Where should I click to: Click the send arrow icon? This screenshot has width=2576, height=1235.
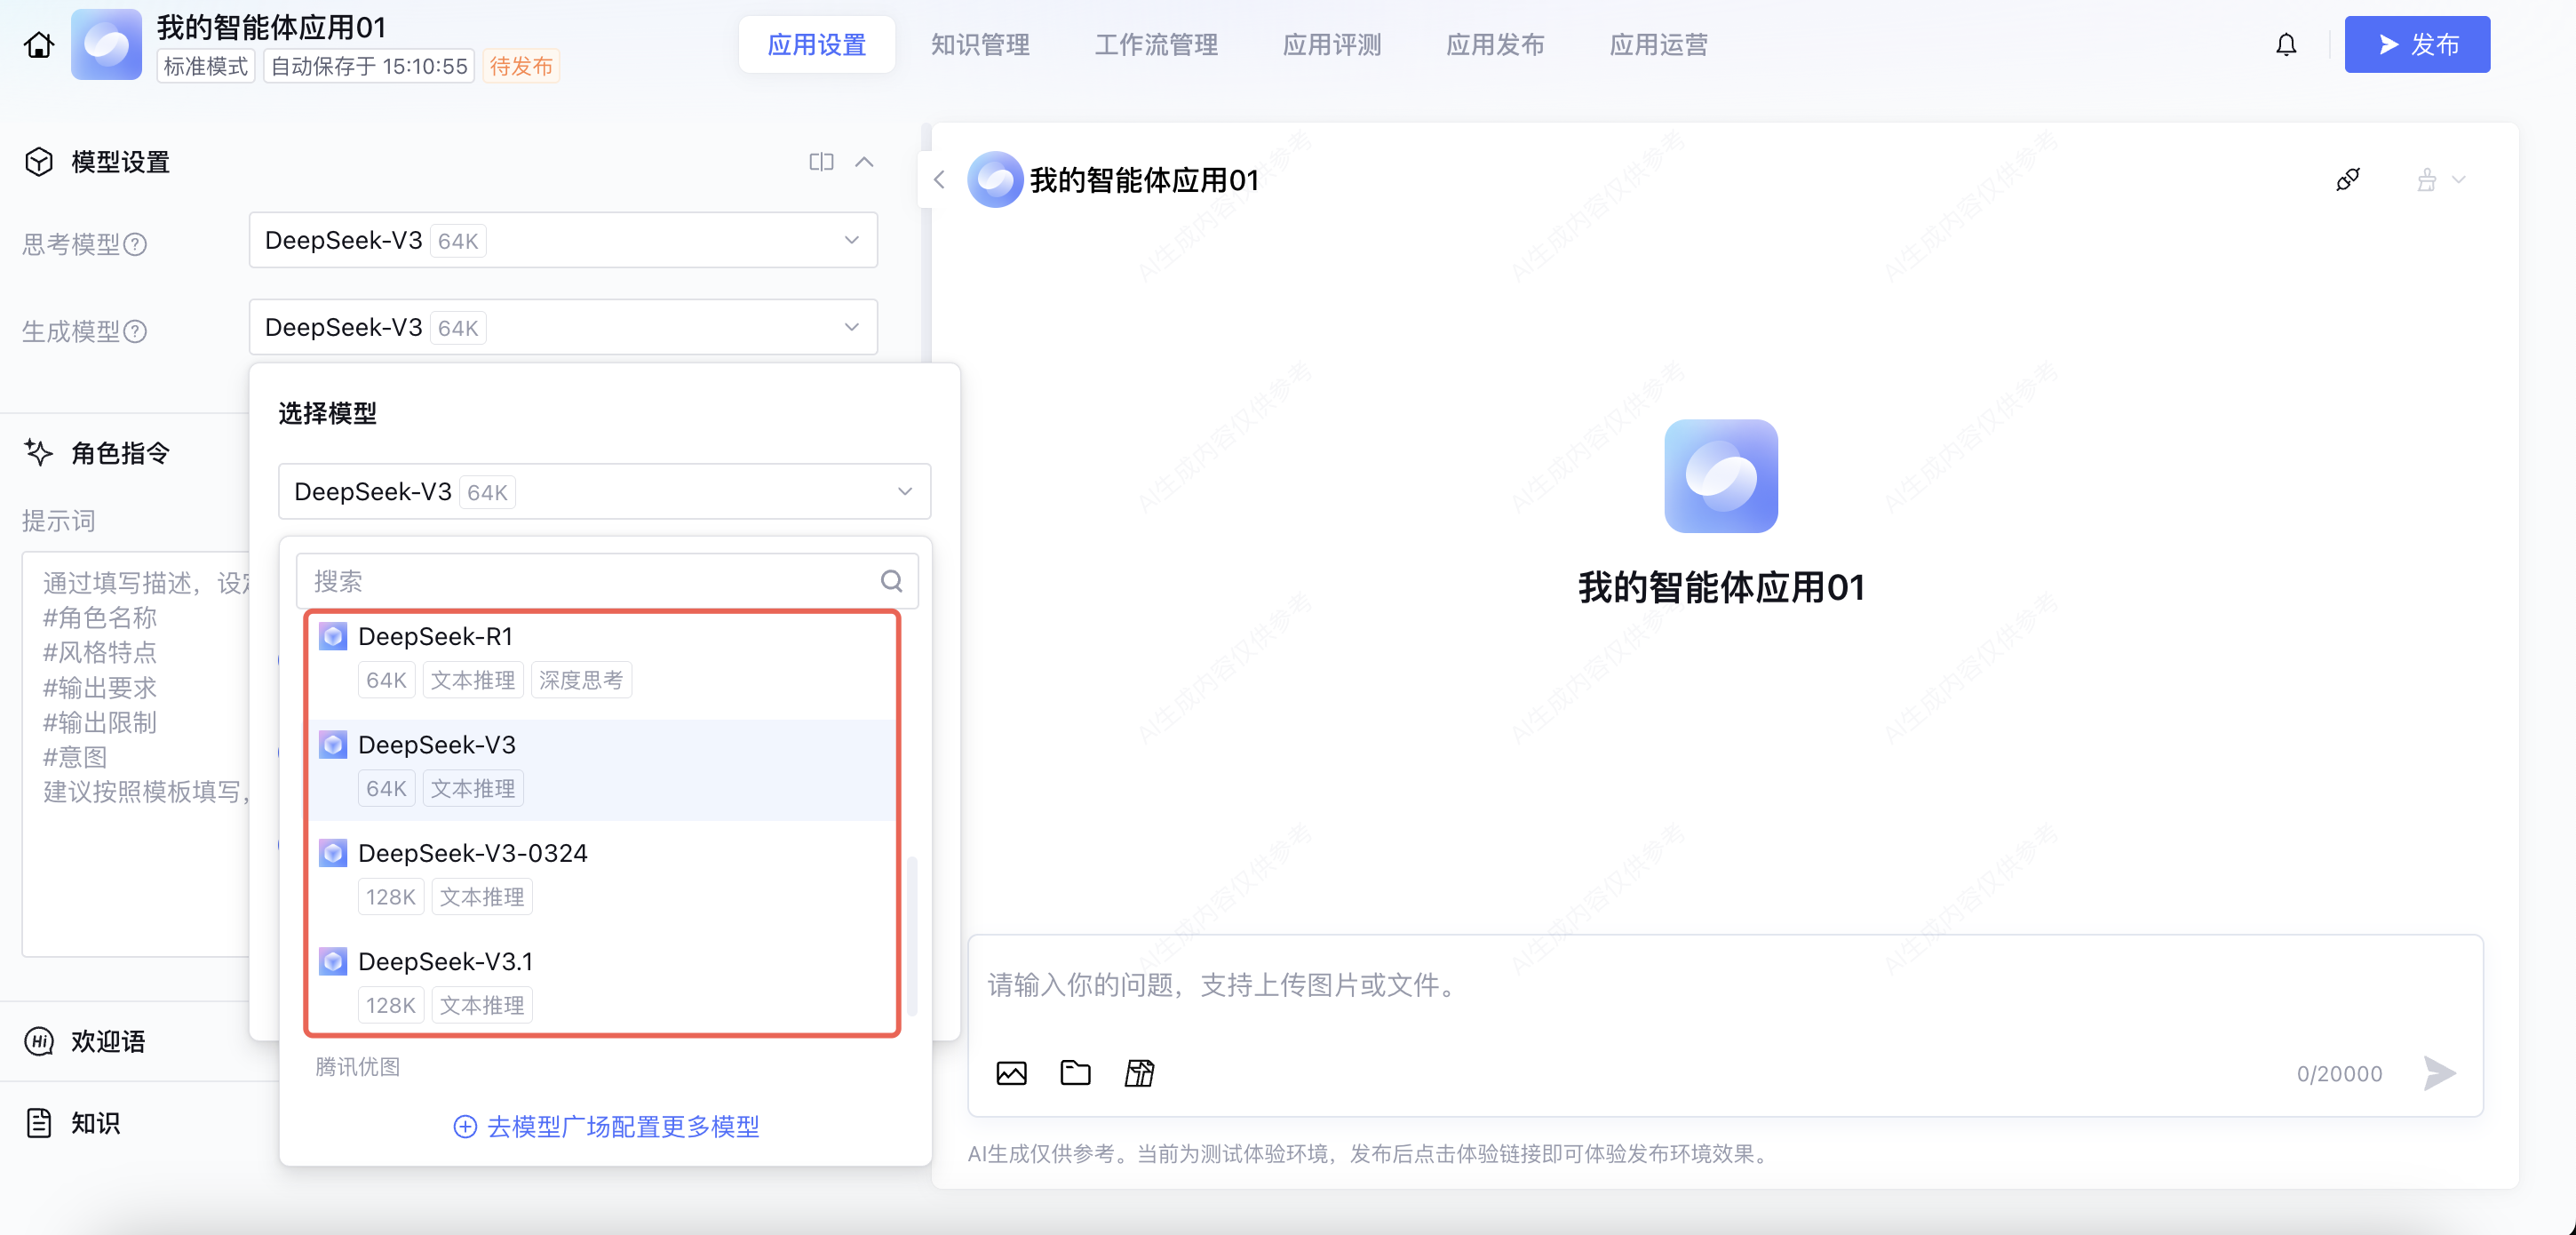pos(2439,1073)
